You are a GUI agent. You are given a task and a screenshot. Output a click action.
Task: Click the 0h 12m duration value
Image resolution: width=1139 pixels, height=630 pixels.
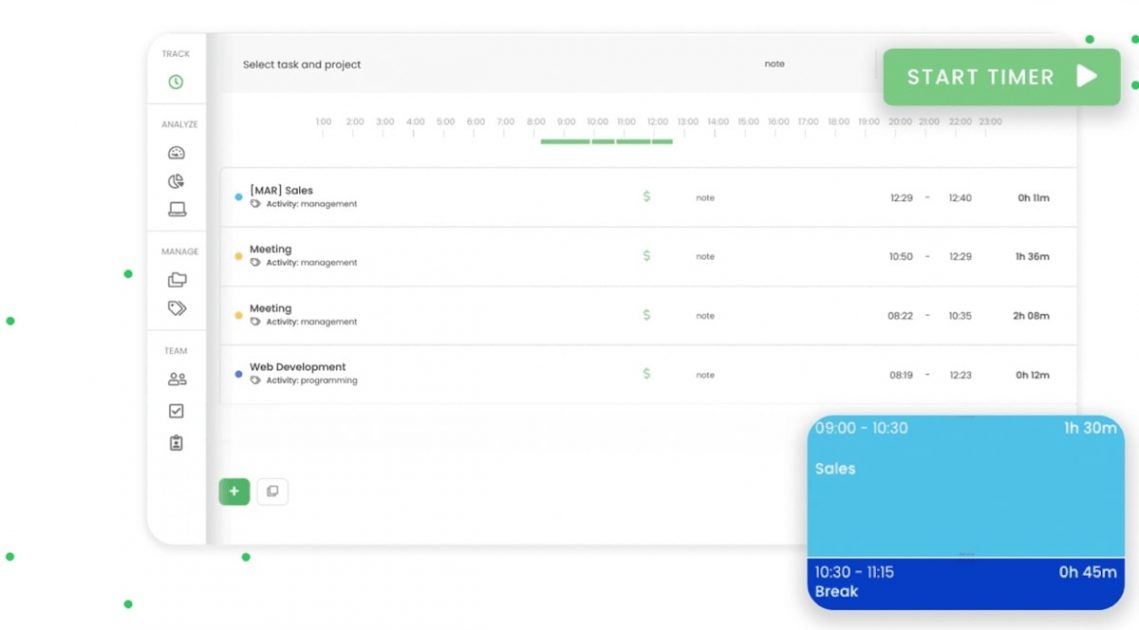1032,375
